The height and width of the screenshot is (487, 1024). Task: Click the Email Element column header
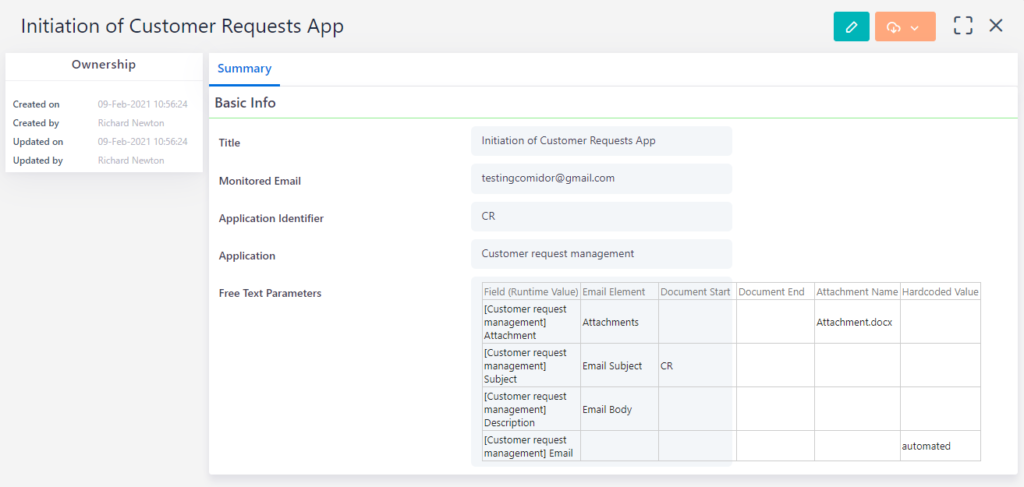point(619,292)
